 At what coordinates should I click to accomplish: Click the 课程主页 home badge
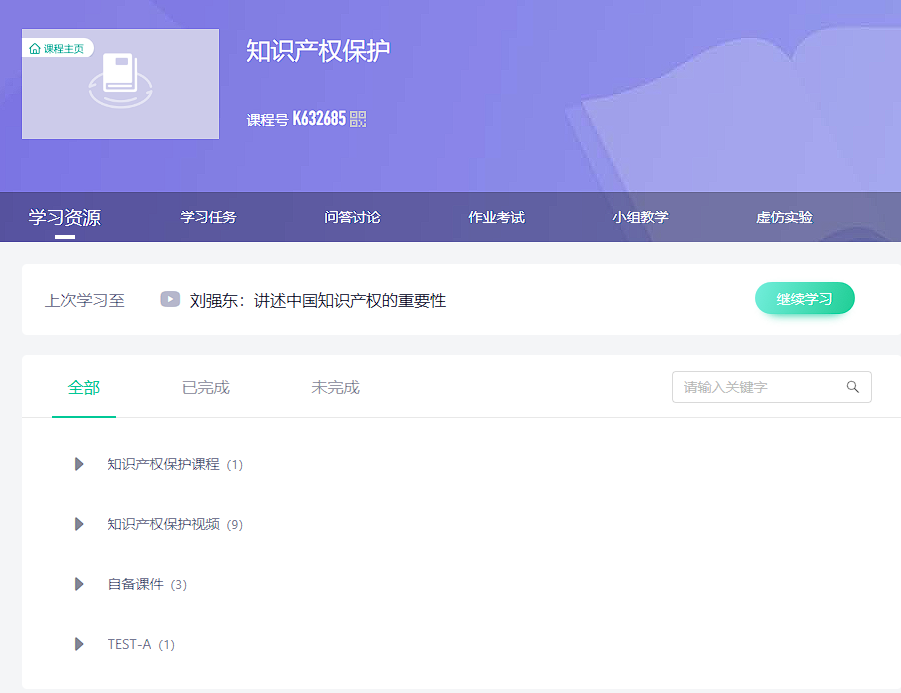tap(57, 48)
